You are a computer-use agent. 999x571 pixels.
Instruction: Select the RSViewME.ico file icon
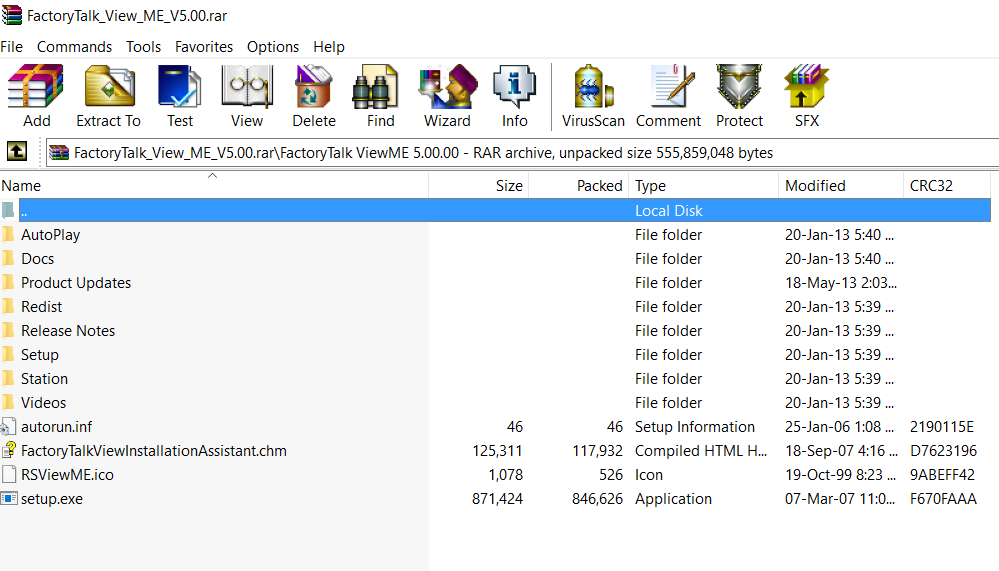(x=9, y=474)
